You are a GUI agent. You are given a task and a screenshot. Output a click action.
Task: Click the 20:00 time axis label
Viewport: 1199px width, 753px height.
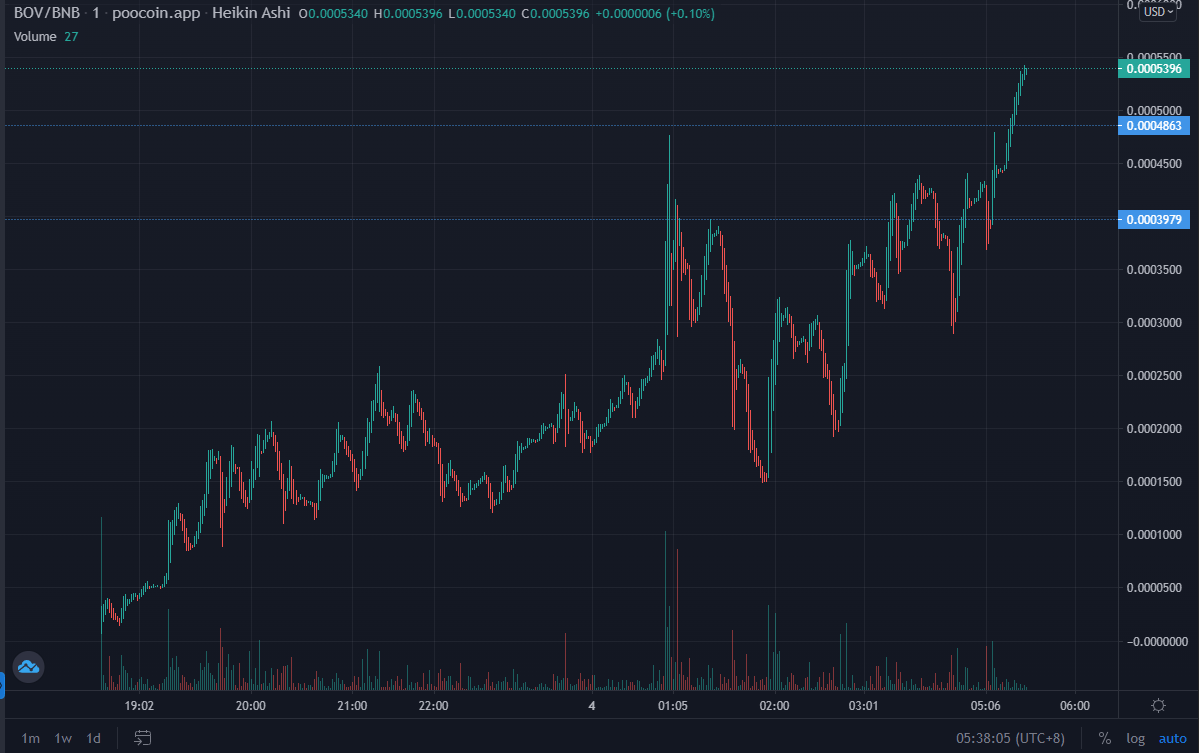tap(251, 706)
